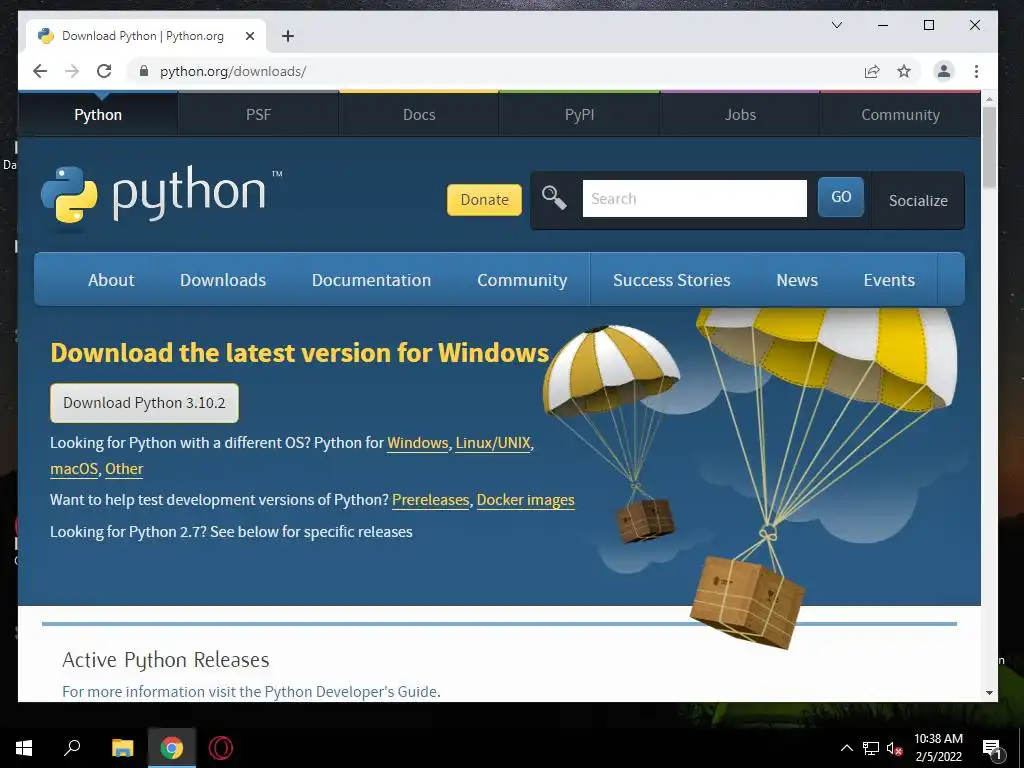This screenshot has width=1024, height=768.
Task: Open the About menu
Action: point(111,280)
